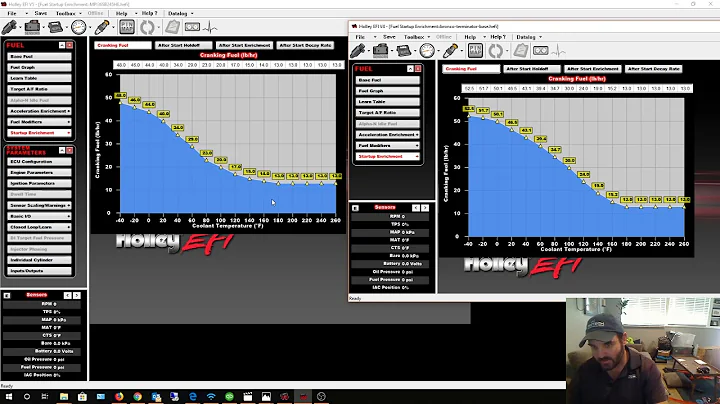Show next Sensors page in right window
The height and width of the screenshot is (404, 720).
pos(425,208)
